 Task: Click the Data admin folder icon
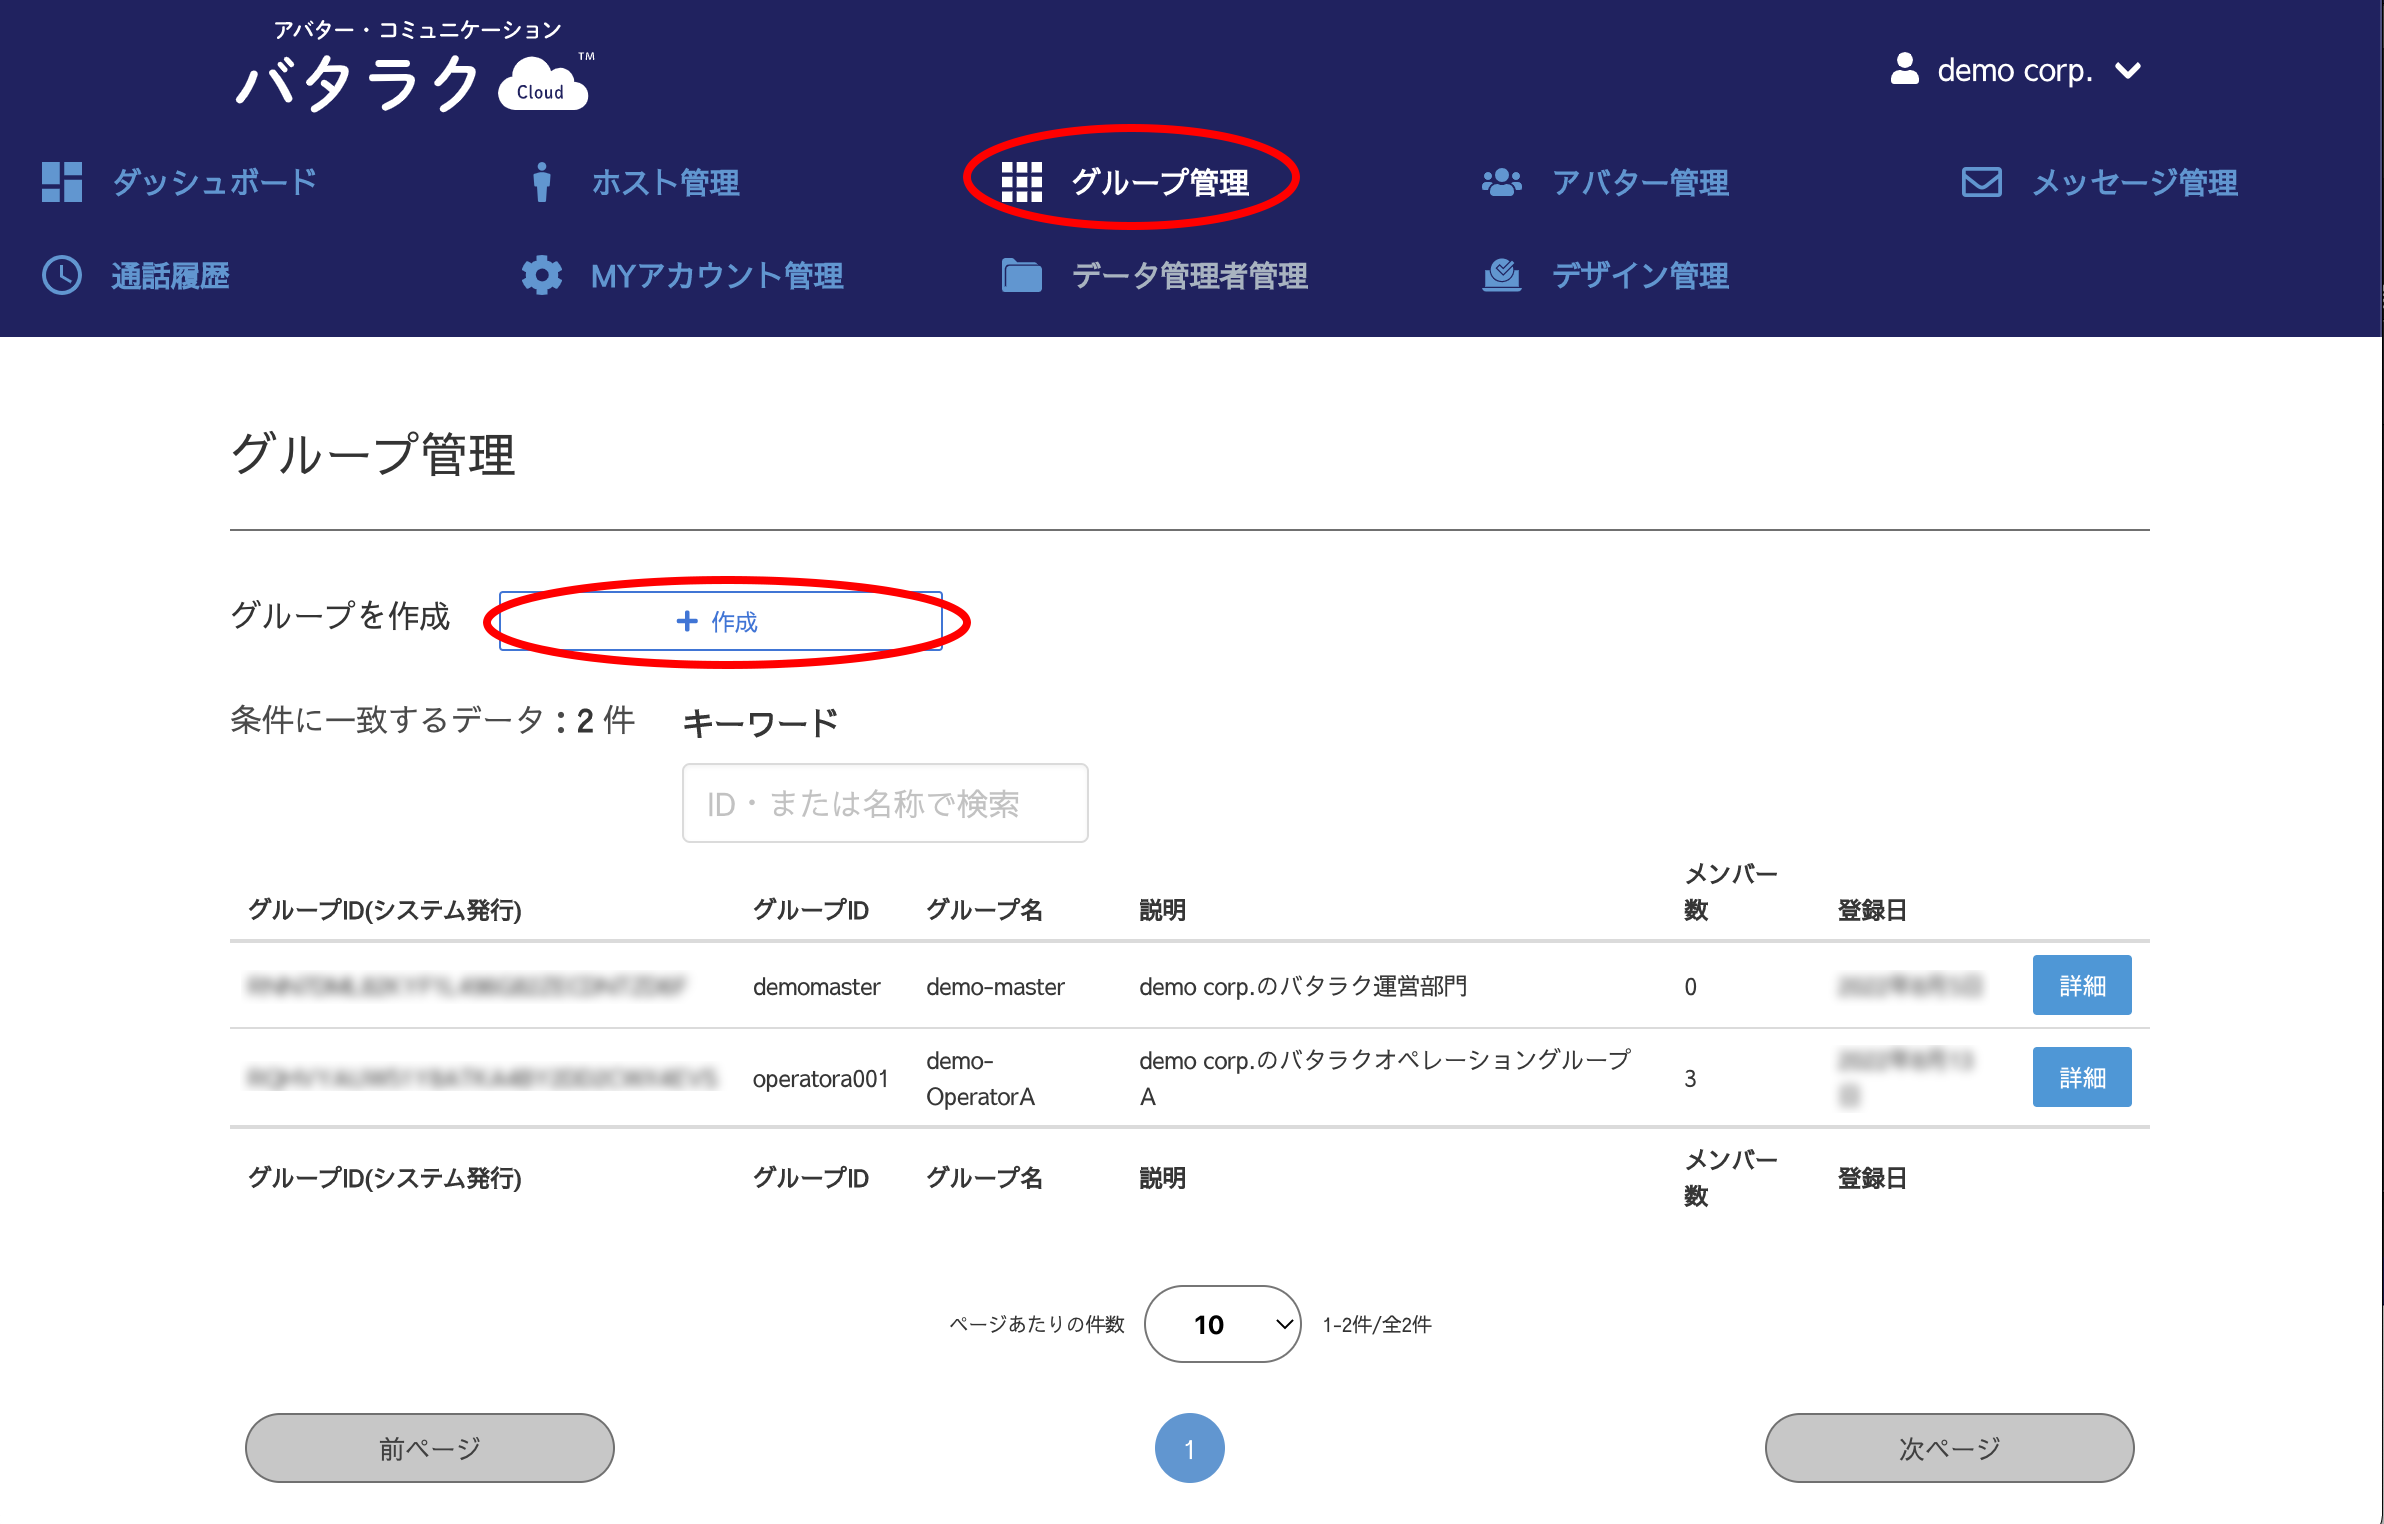pyautogui.click(x=1021, y=275)
